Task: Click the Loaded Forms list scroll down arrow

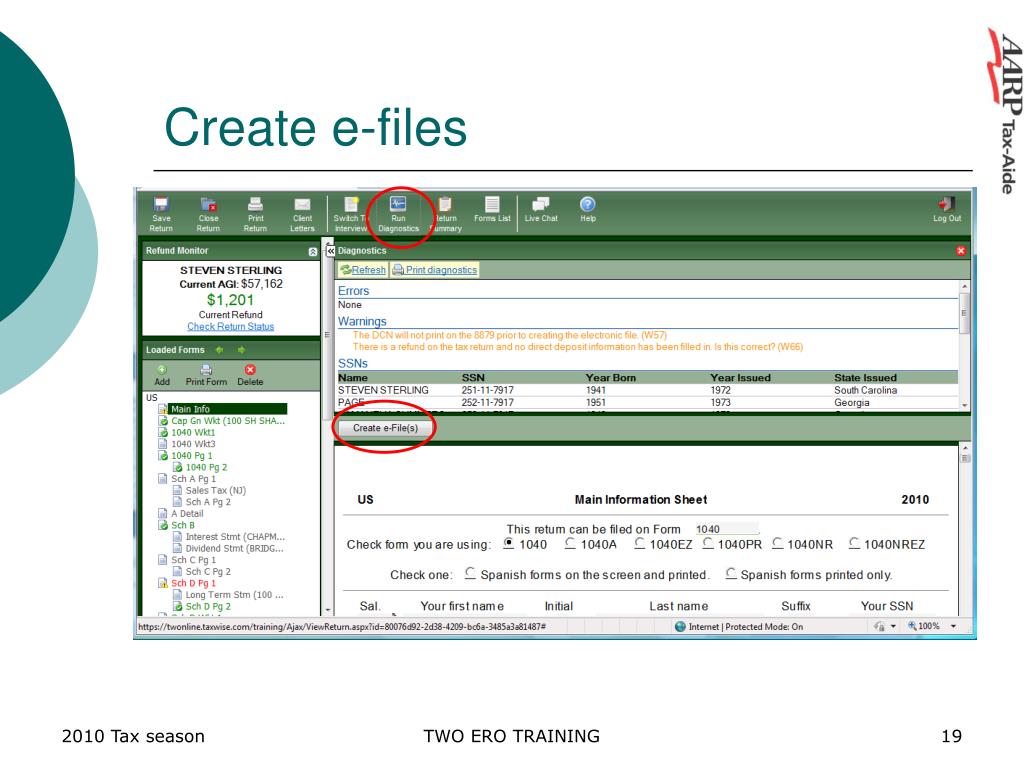Action: tap(328, 611)
